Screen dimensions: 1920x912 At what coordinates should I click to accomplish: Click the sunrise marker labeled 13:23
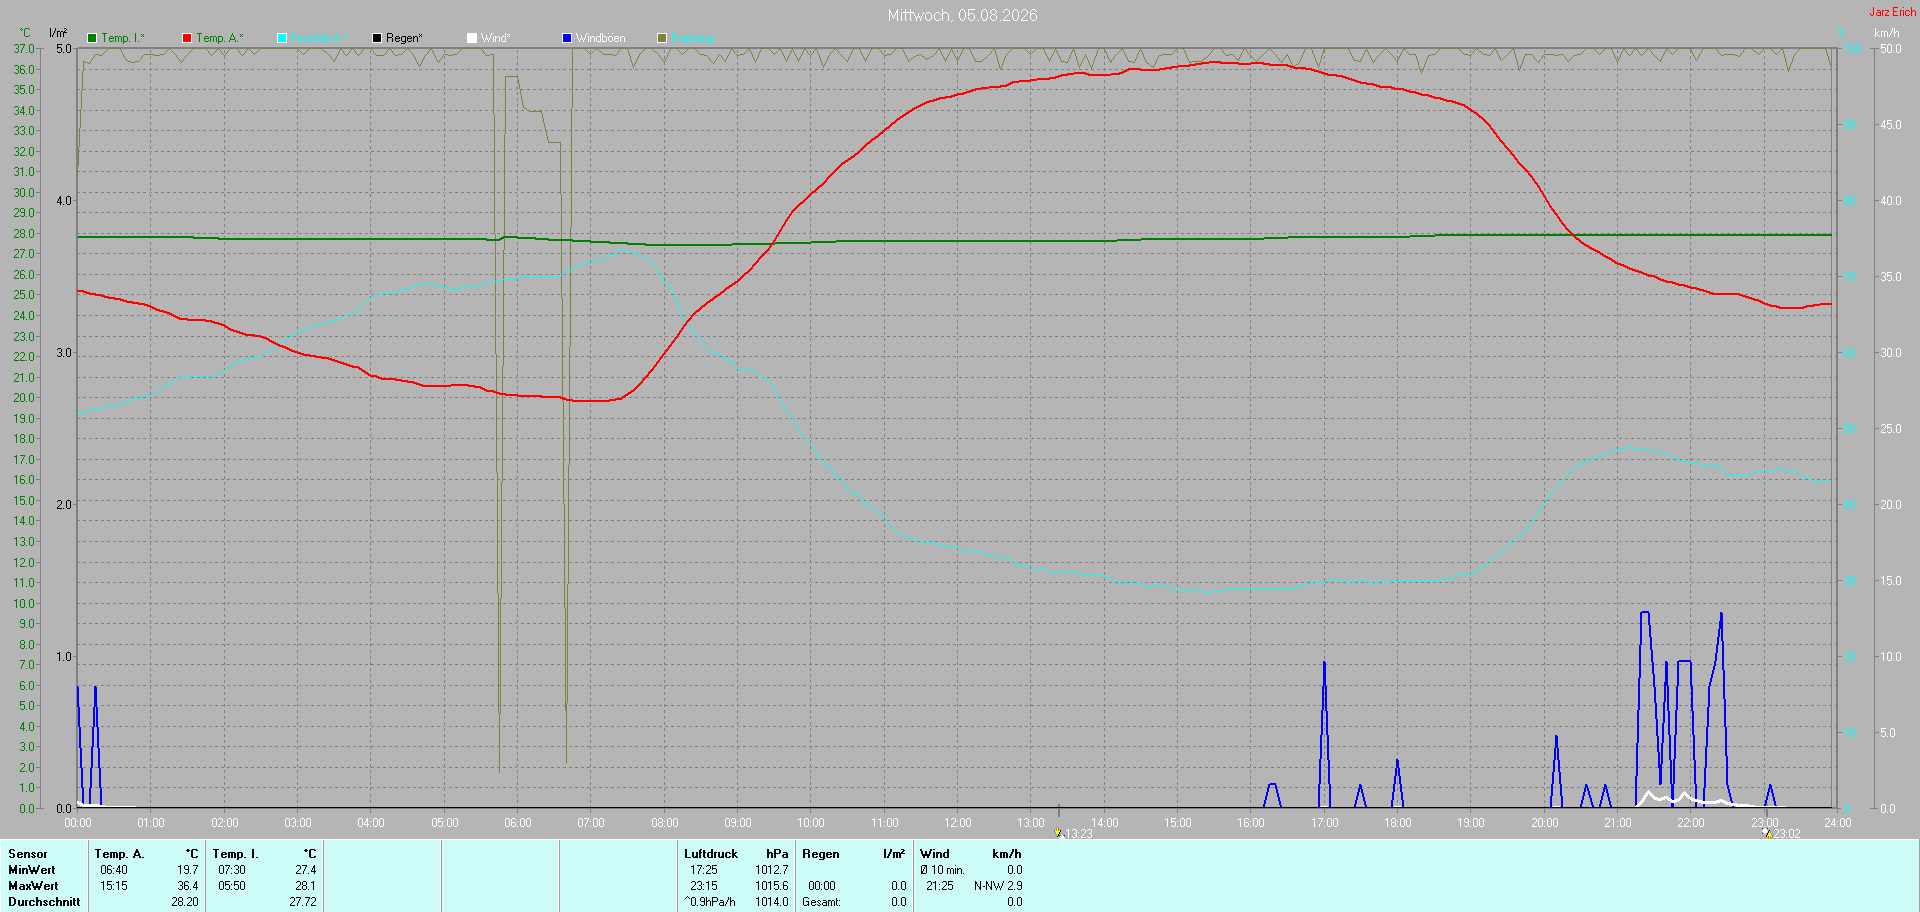coord(1058,833)
